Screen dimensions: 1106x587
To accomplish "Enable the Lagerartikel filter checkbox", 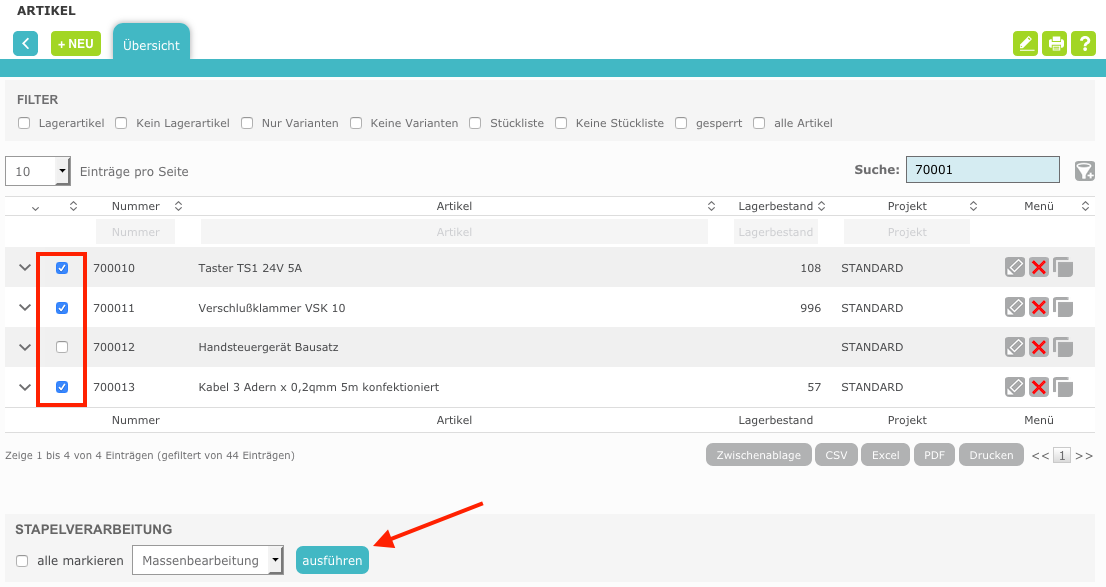I will tap(23, 123).
